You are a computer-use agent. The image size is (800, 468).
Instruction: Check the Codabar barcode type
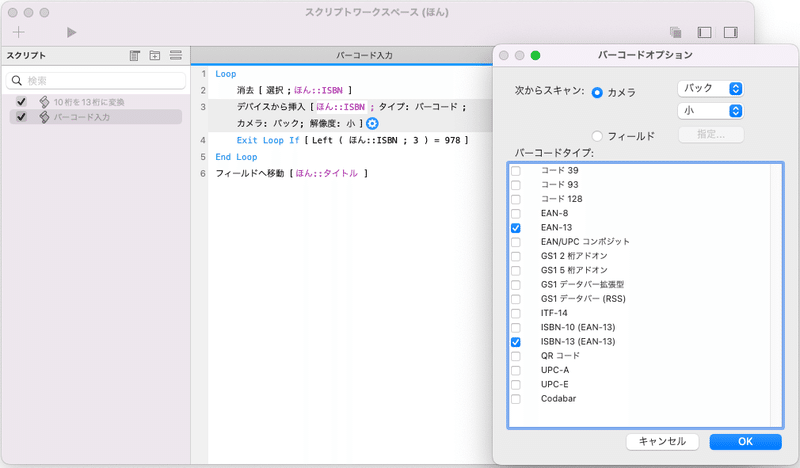tap(516, 399)
